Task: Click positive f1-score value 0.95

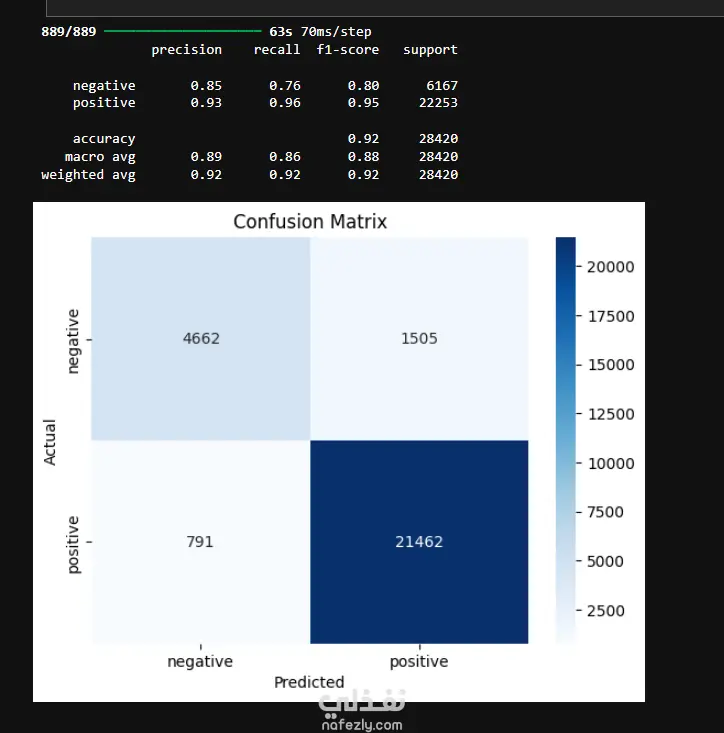Action: (x=363, y=102)
